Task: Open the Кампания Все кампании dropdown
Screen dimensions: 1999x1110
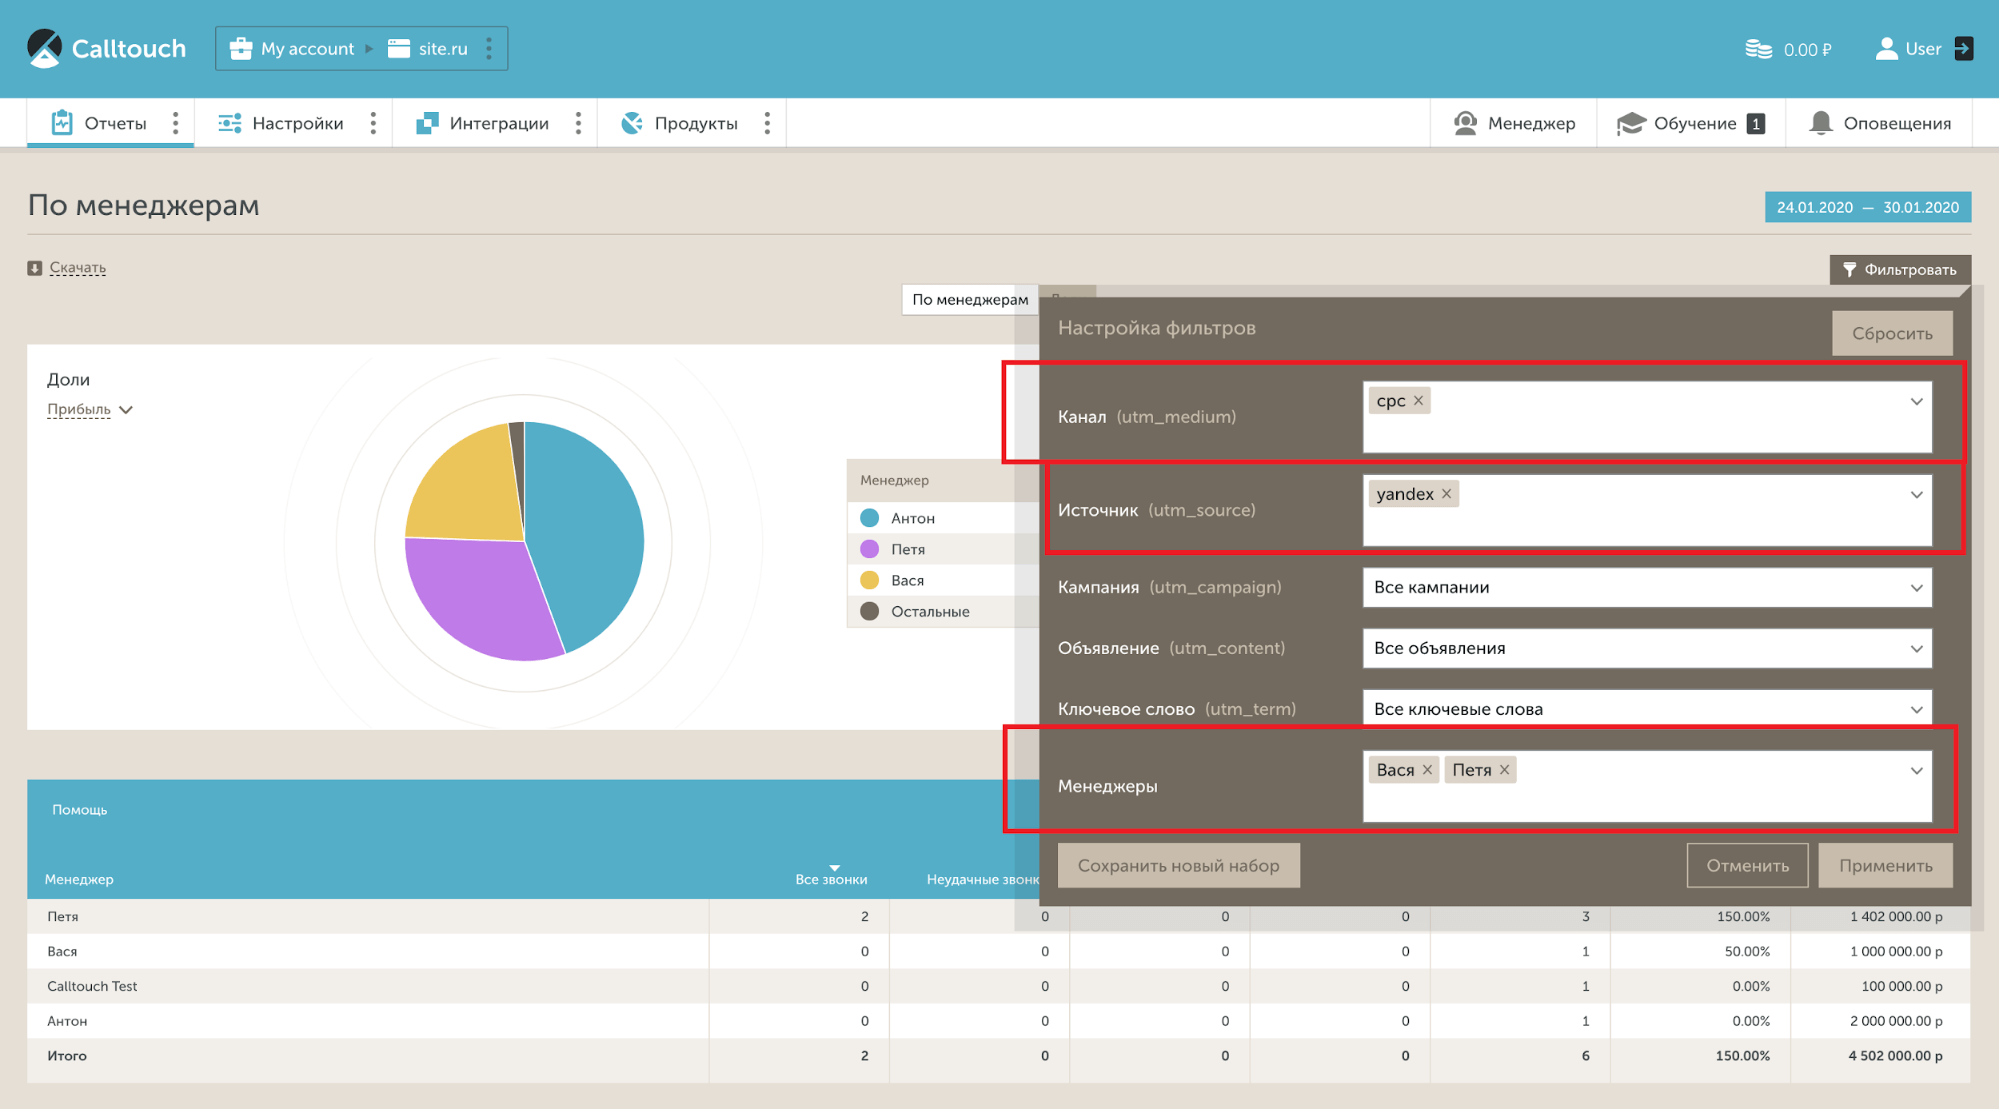Action: tap(1647, 587)
